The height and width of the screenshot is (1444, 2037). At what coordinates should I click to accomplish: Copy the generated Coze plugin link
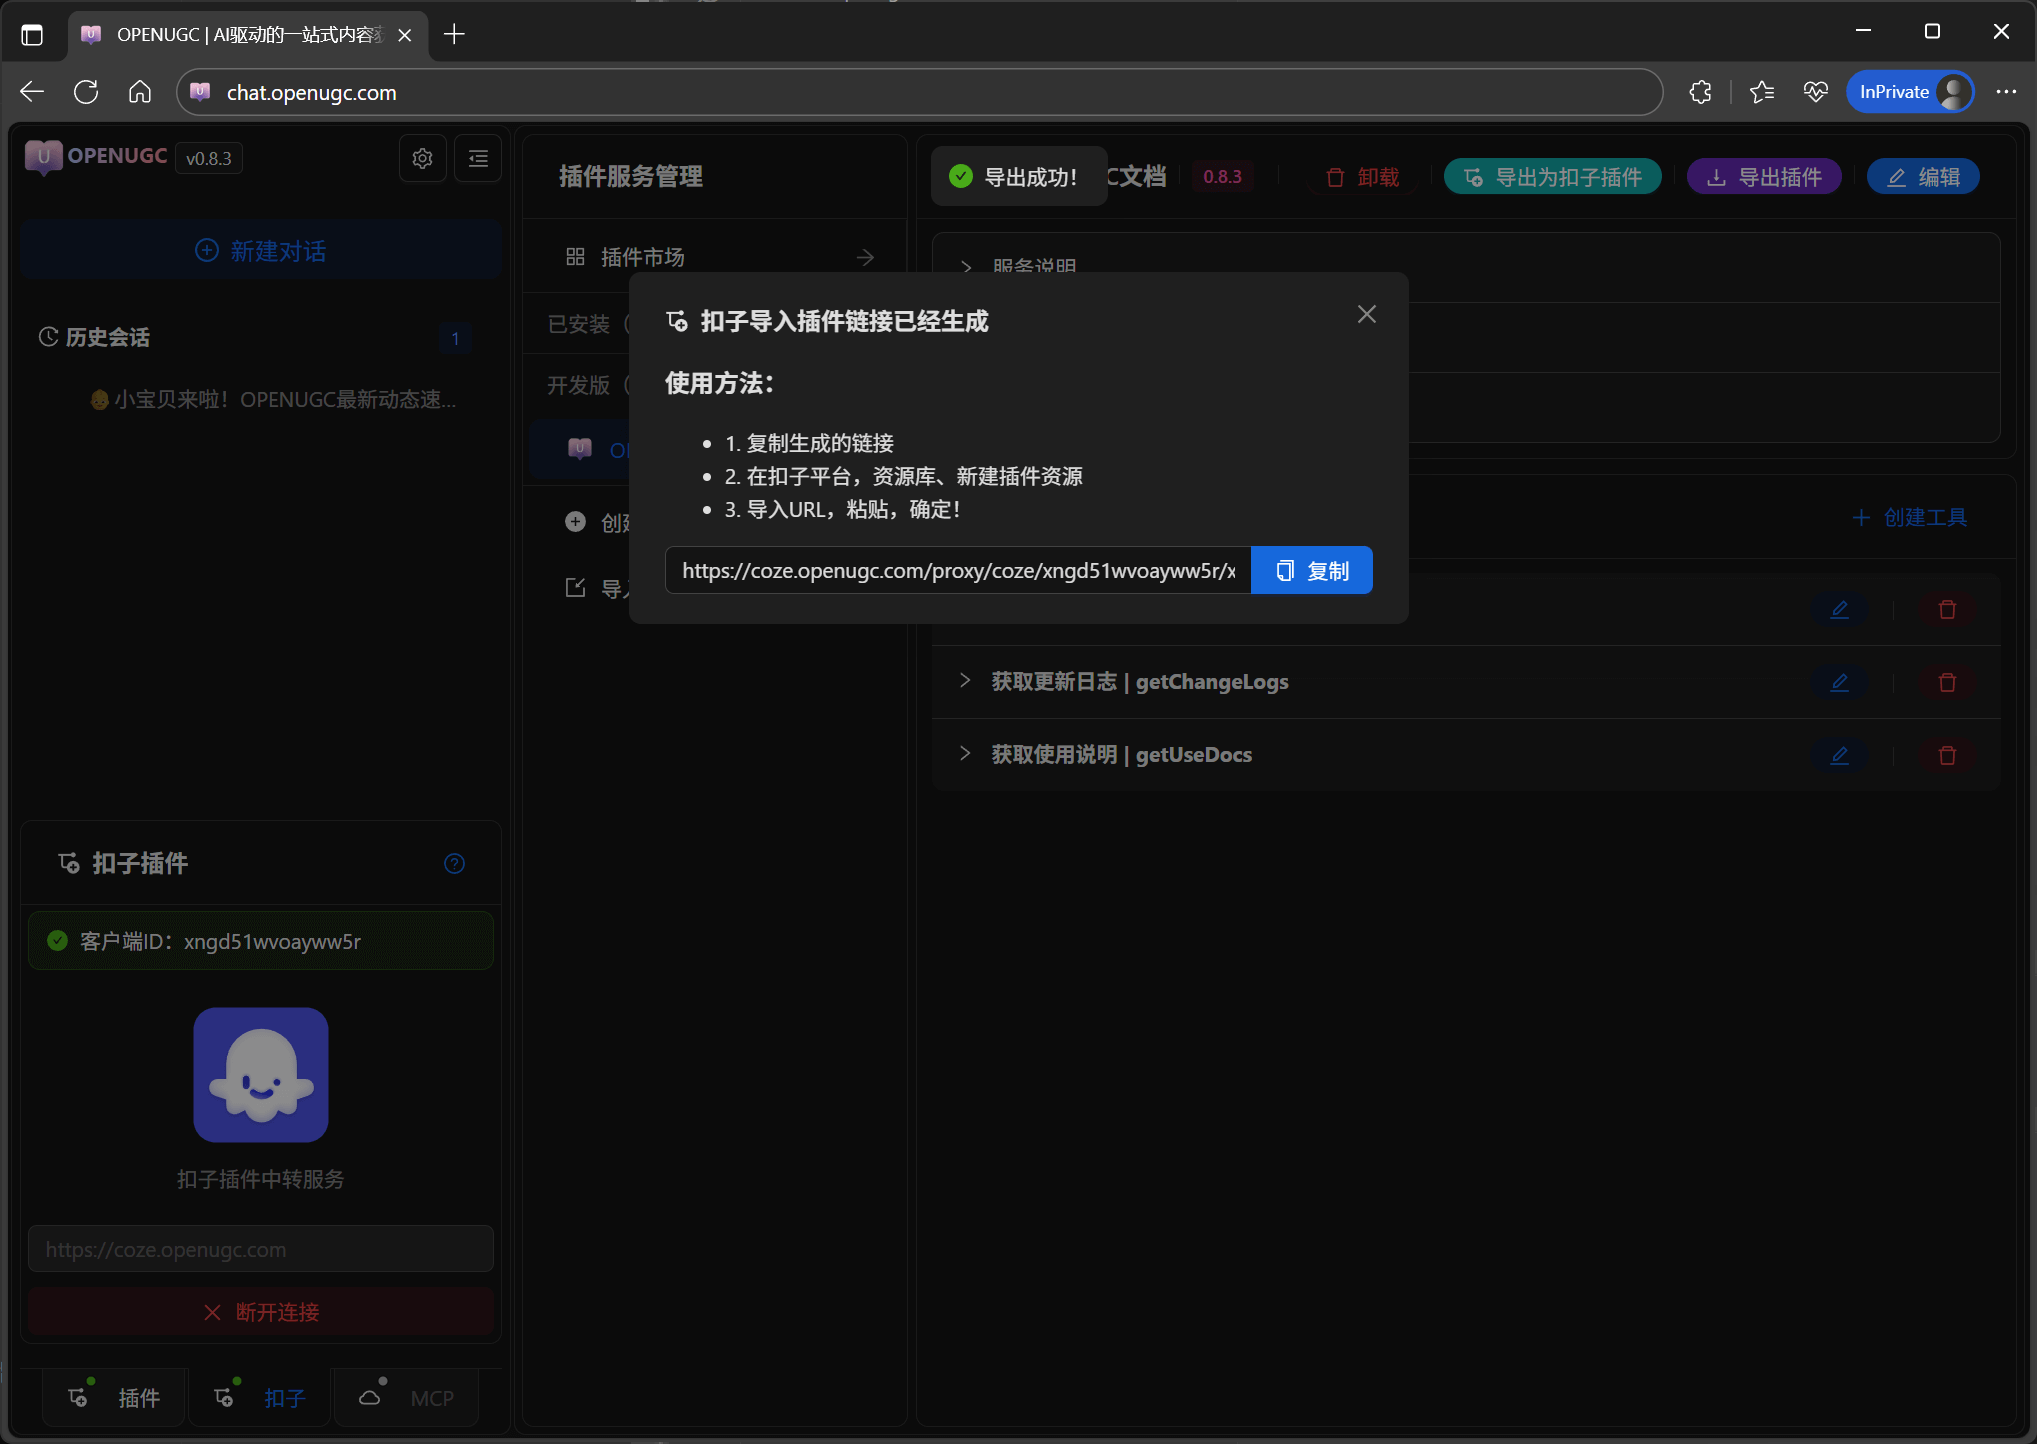[x=1312, y=570]
